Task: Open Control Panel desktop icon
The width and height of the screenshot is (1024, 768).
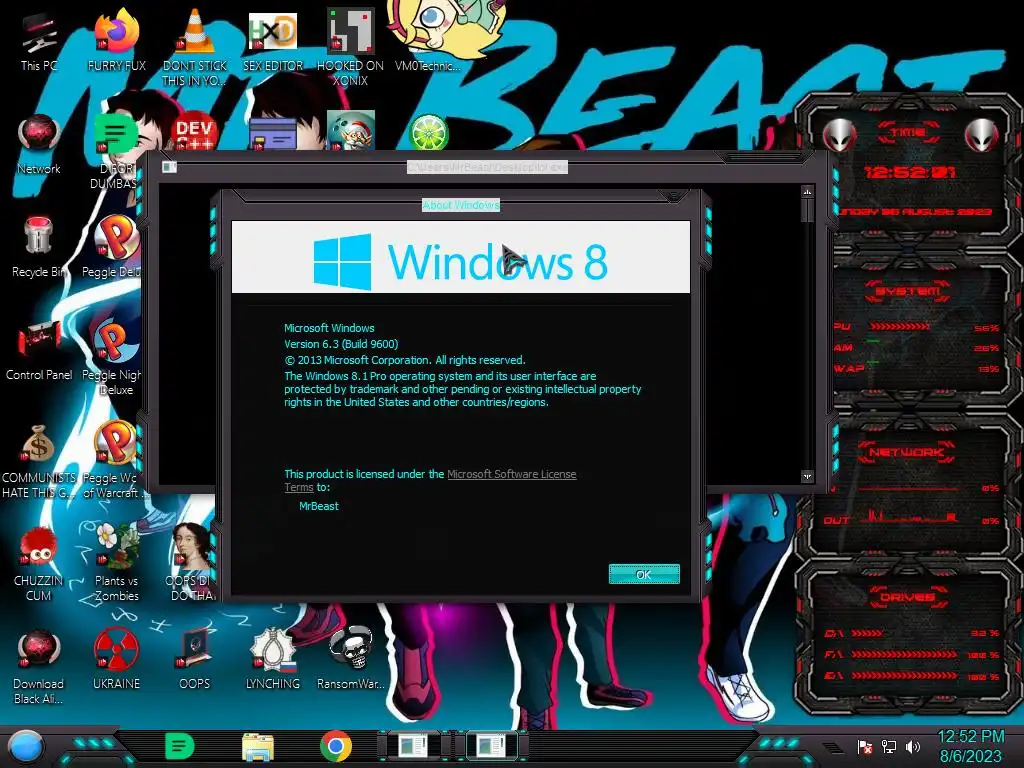Action: click(39, 350)
